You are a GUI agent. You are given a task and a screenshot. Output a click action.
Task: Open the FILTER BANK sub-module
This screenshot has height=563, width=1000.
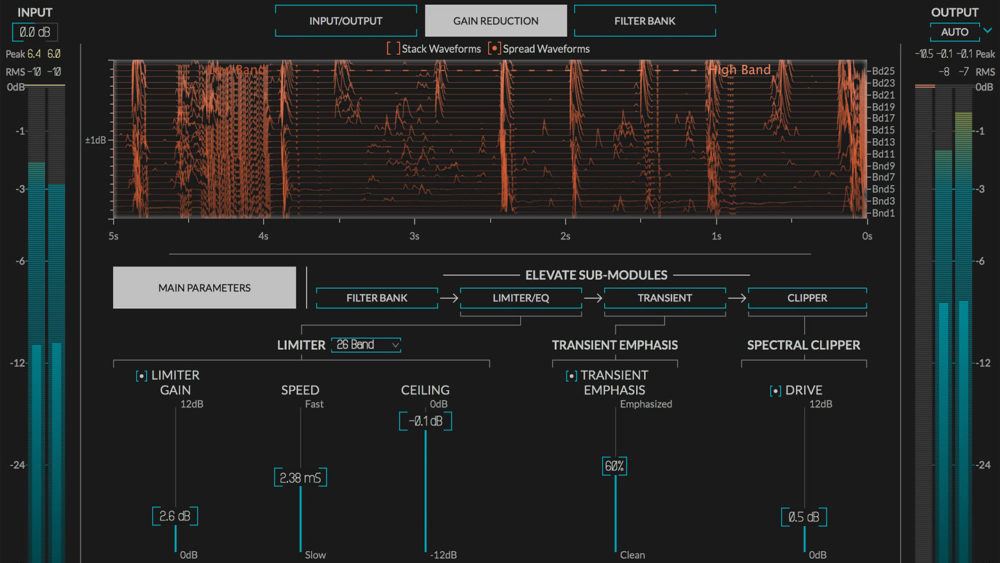(377, 298)
